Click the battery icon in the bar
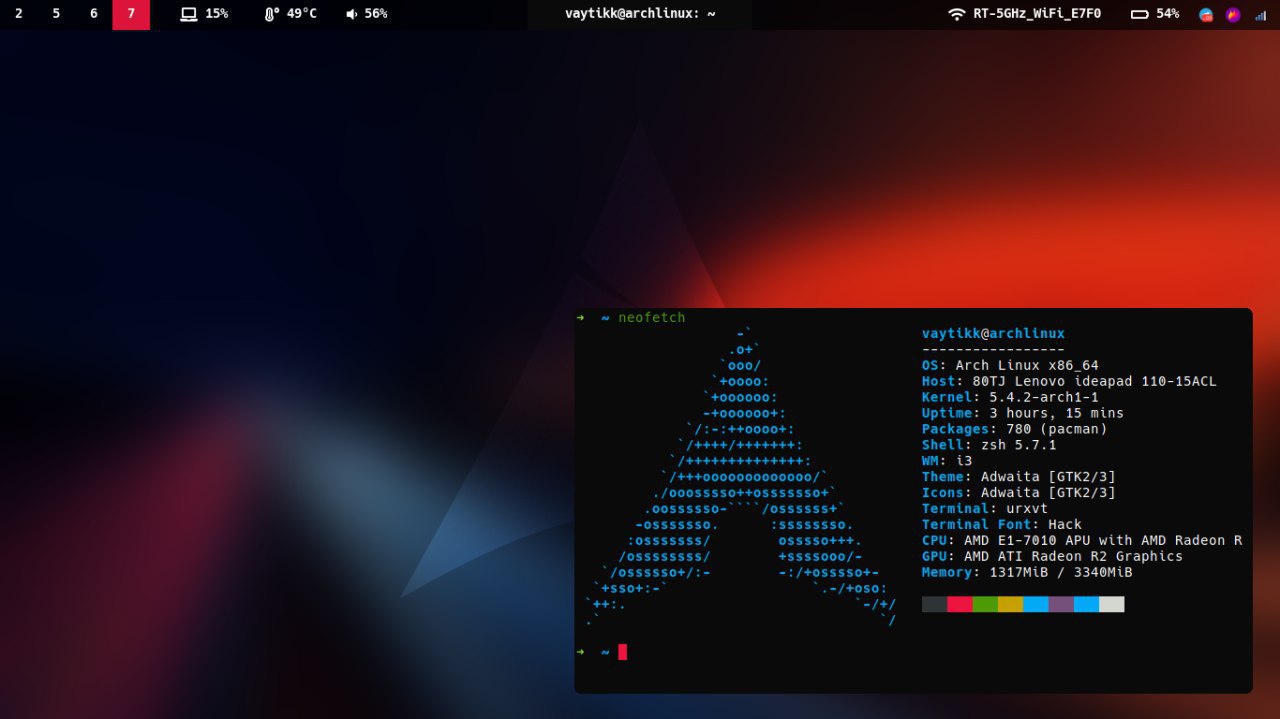1280x719 pixels. pyautogui.click(x=1139, y=14)
